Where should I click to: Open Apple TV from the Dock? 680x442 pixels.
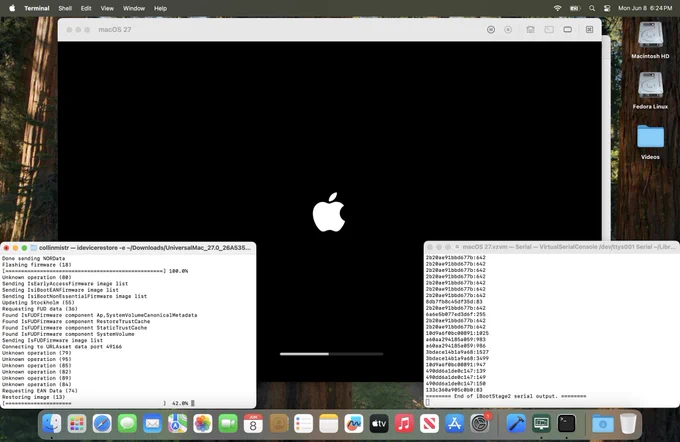(x=379, y=423)
